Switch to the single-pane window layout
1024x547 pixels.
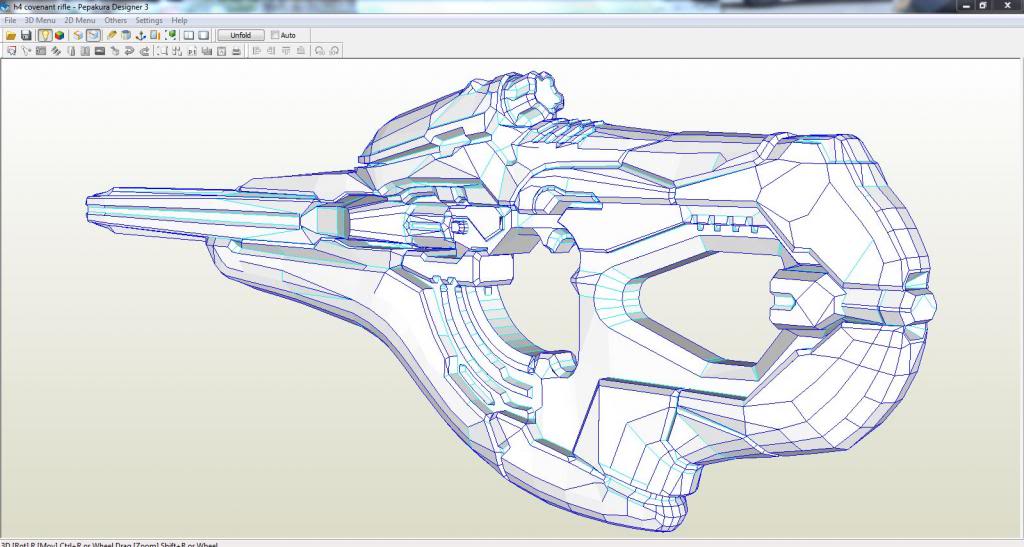pos(203,35)
